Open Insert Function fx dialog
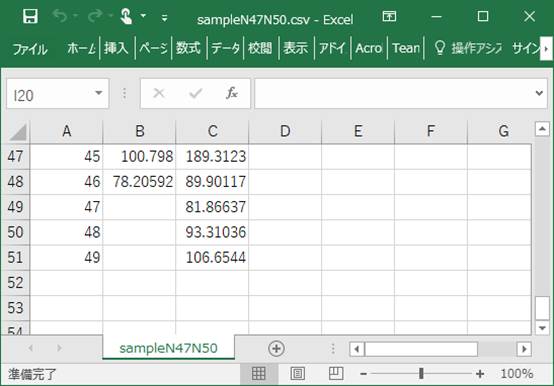The height and width of the screenshot is (386, 554). click(231, 94)
